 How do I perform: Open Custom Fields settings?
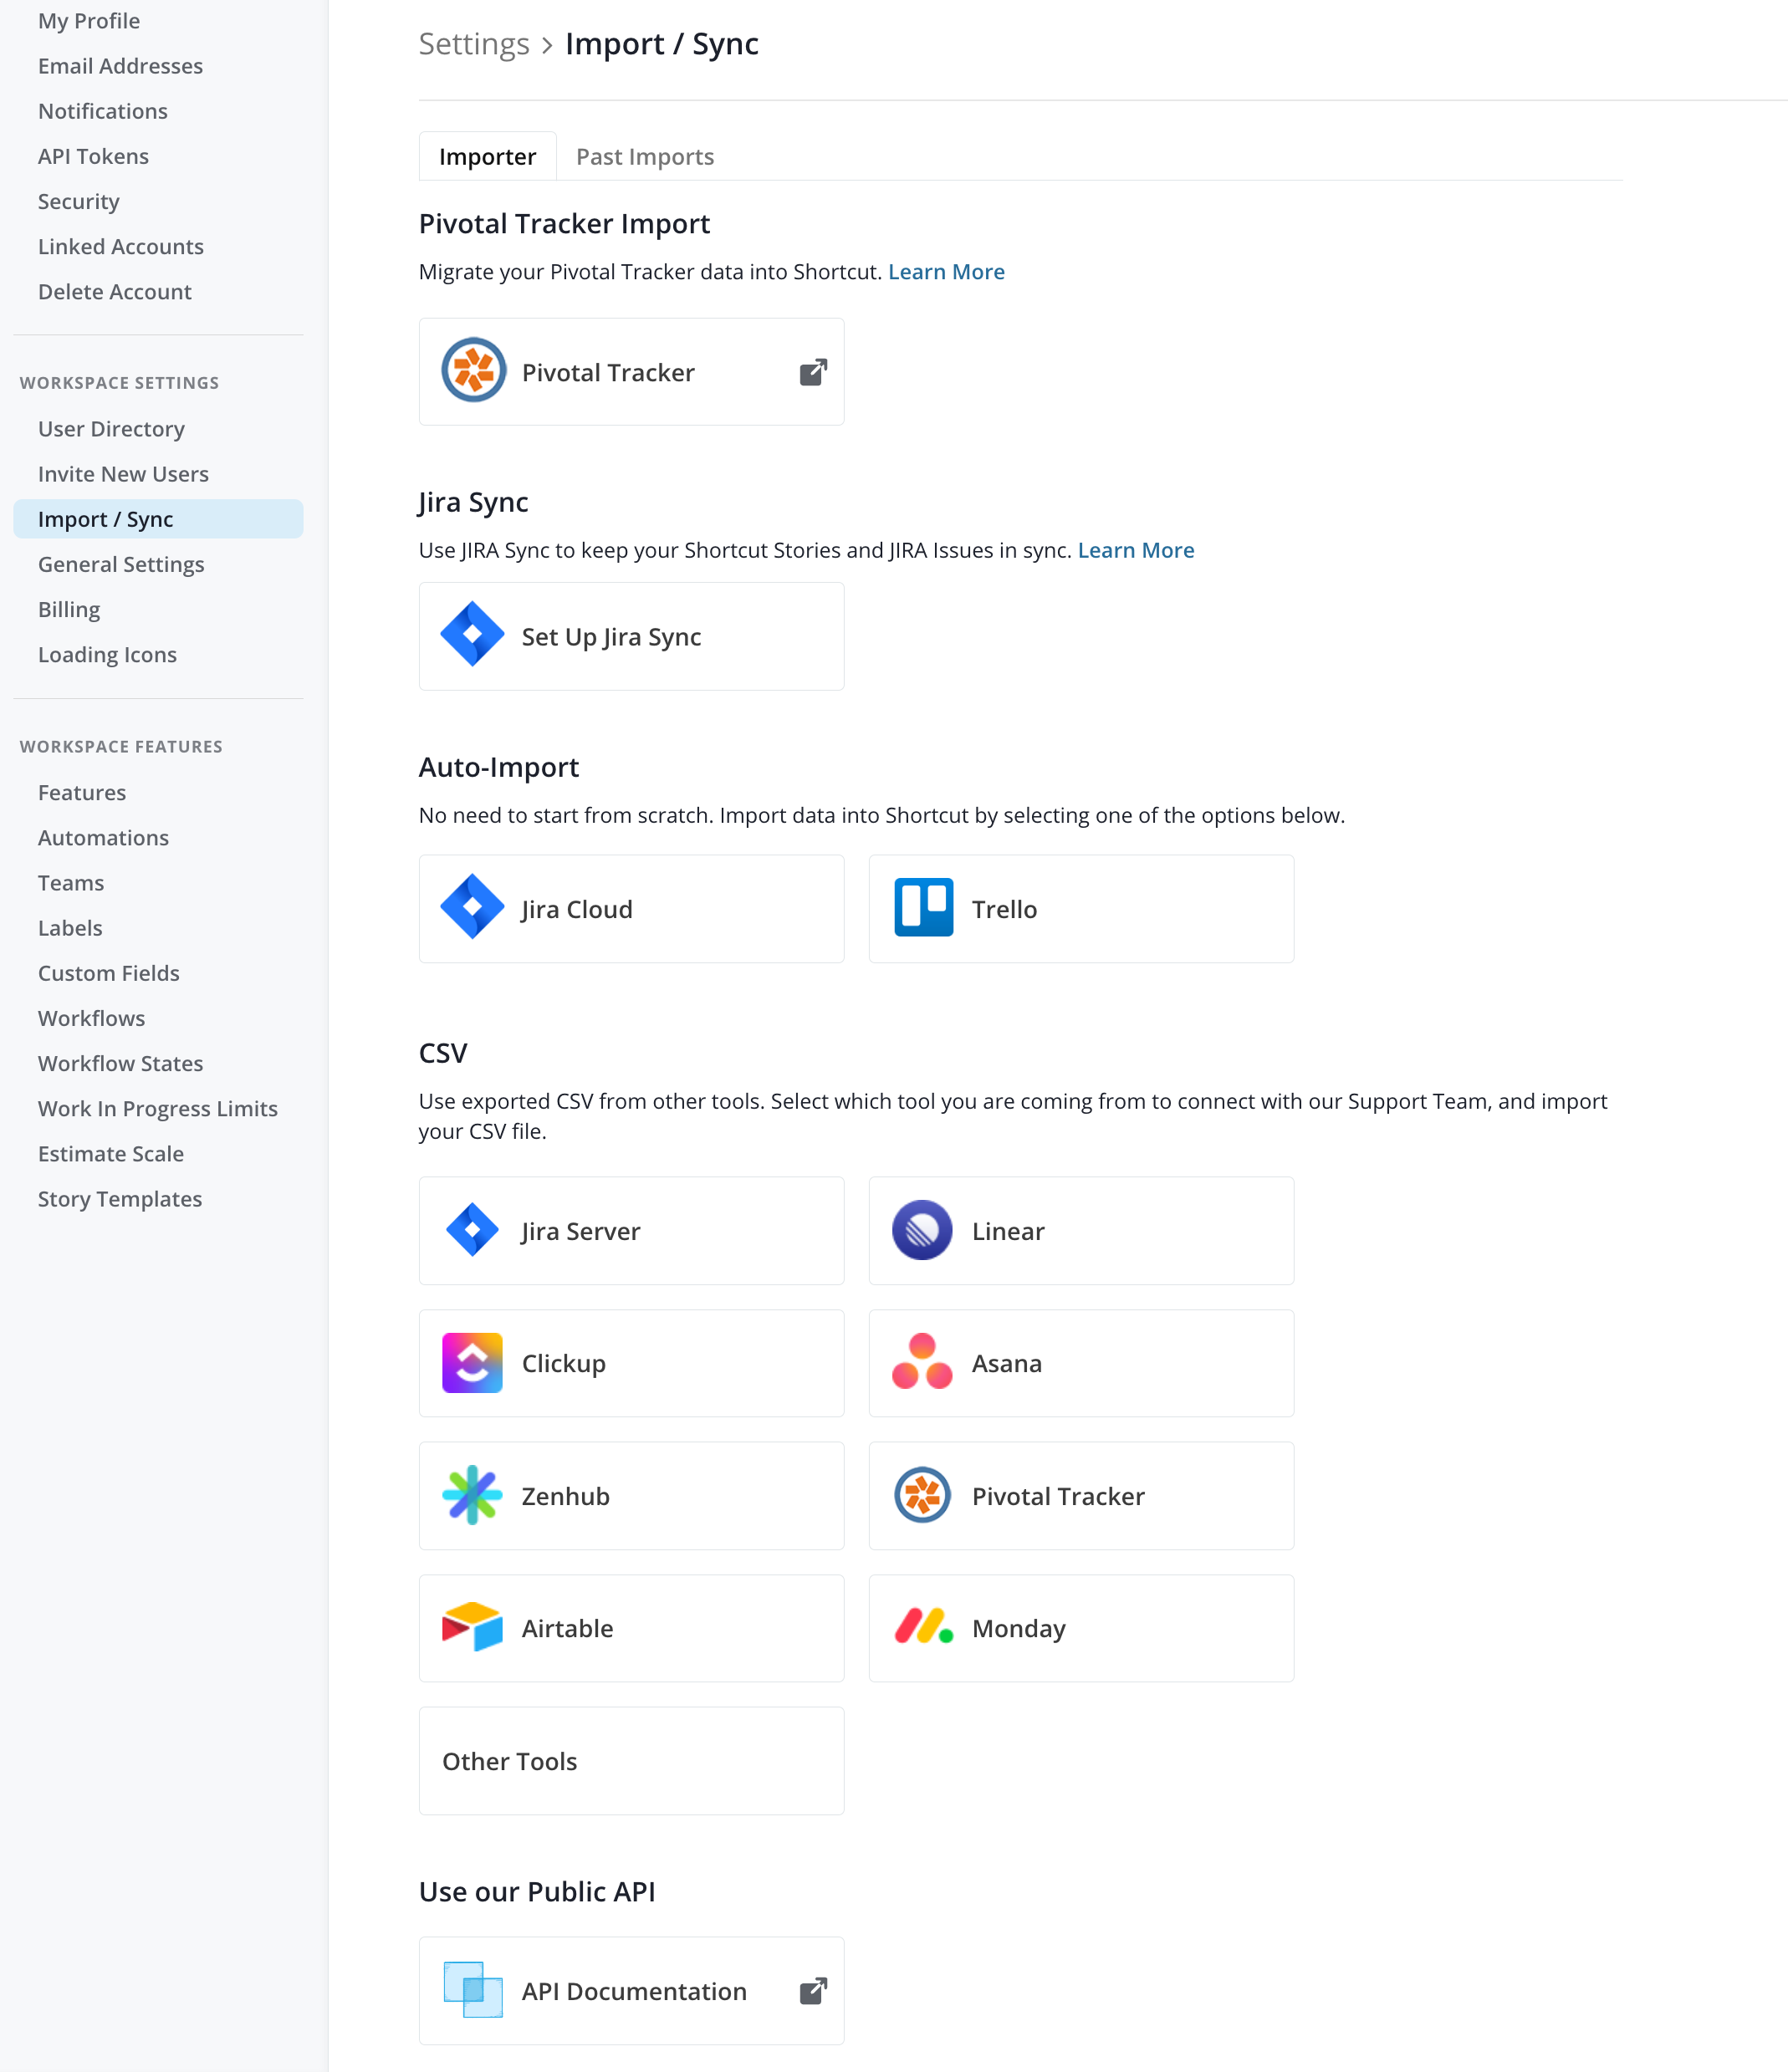pos(109,973)
